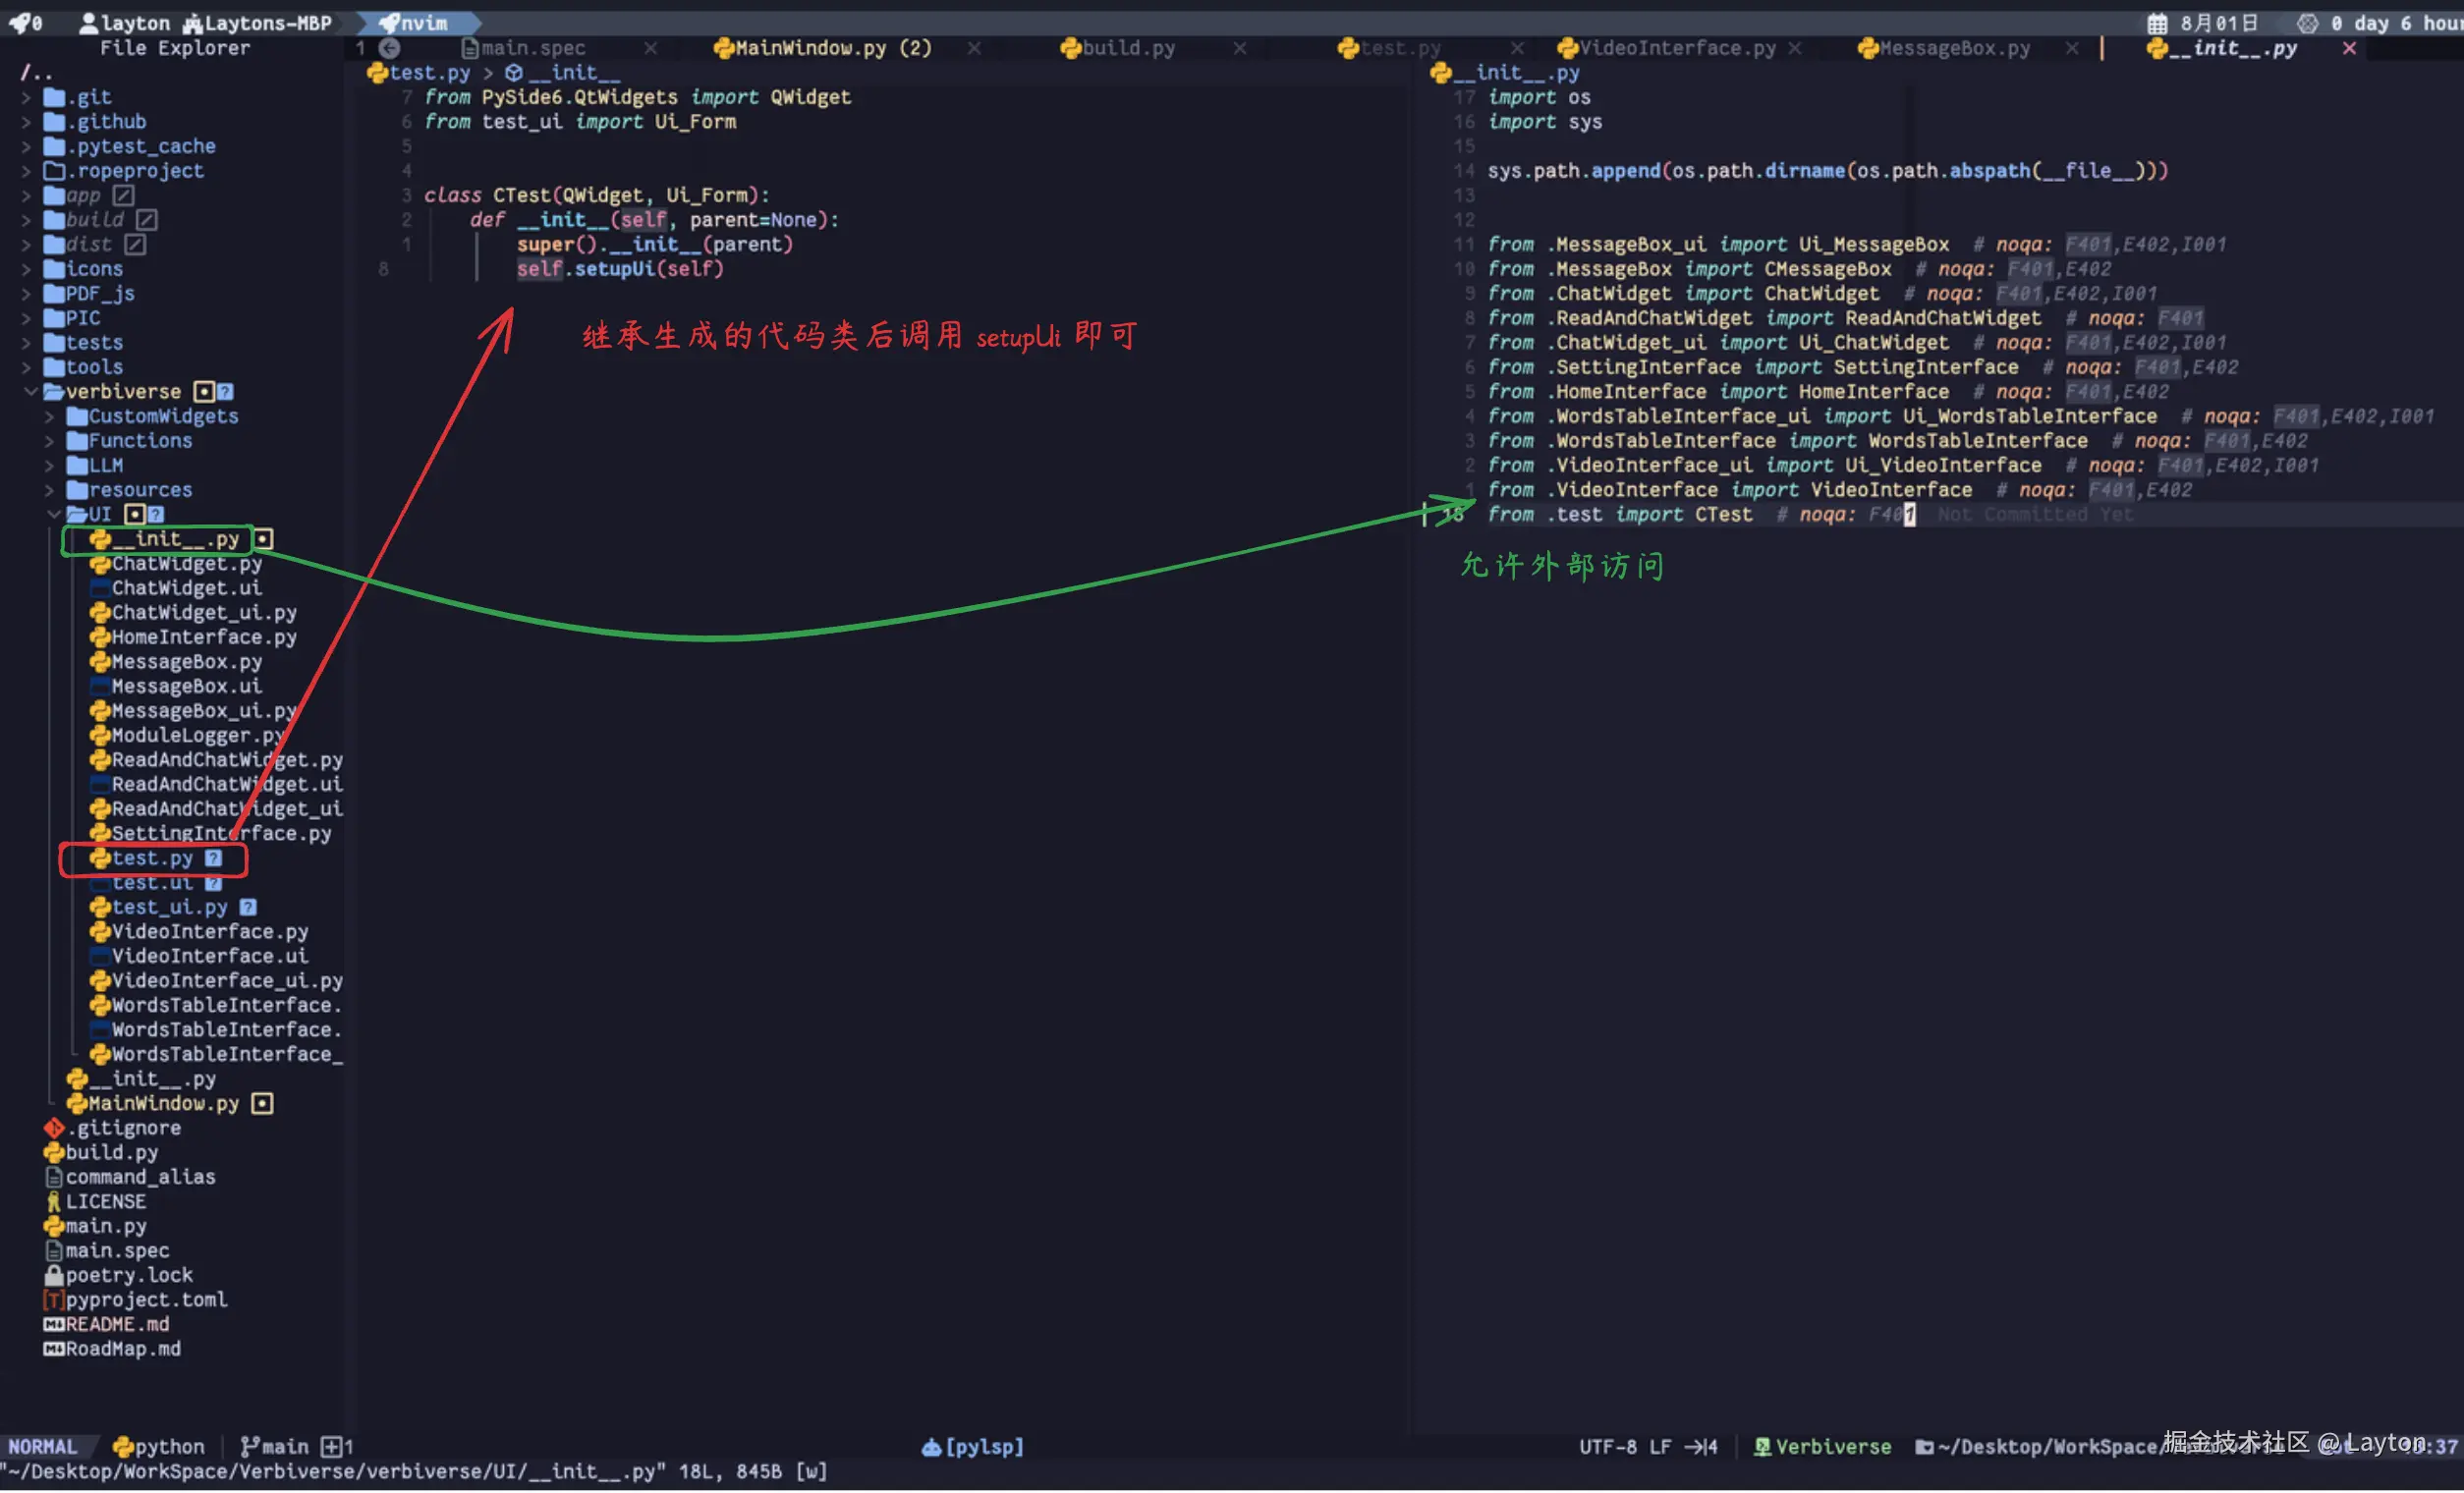Click the modified marker beside MainWindow.py in tree
Viewport: 2464px width, 1493px height.
point(262,1104)
